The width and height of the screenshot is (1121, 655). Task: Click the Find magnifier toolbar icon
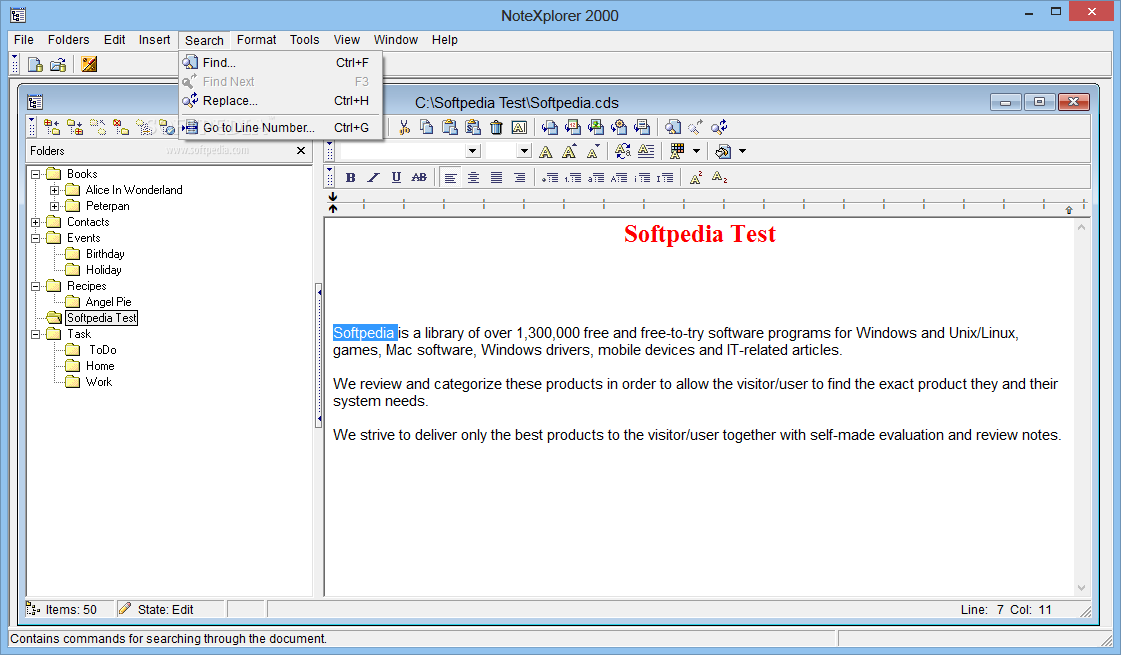[673, 127]
